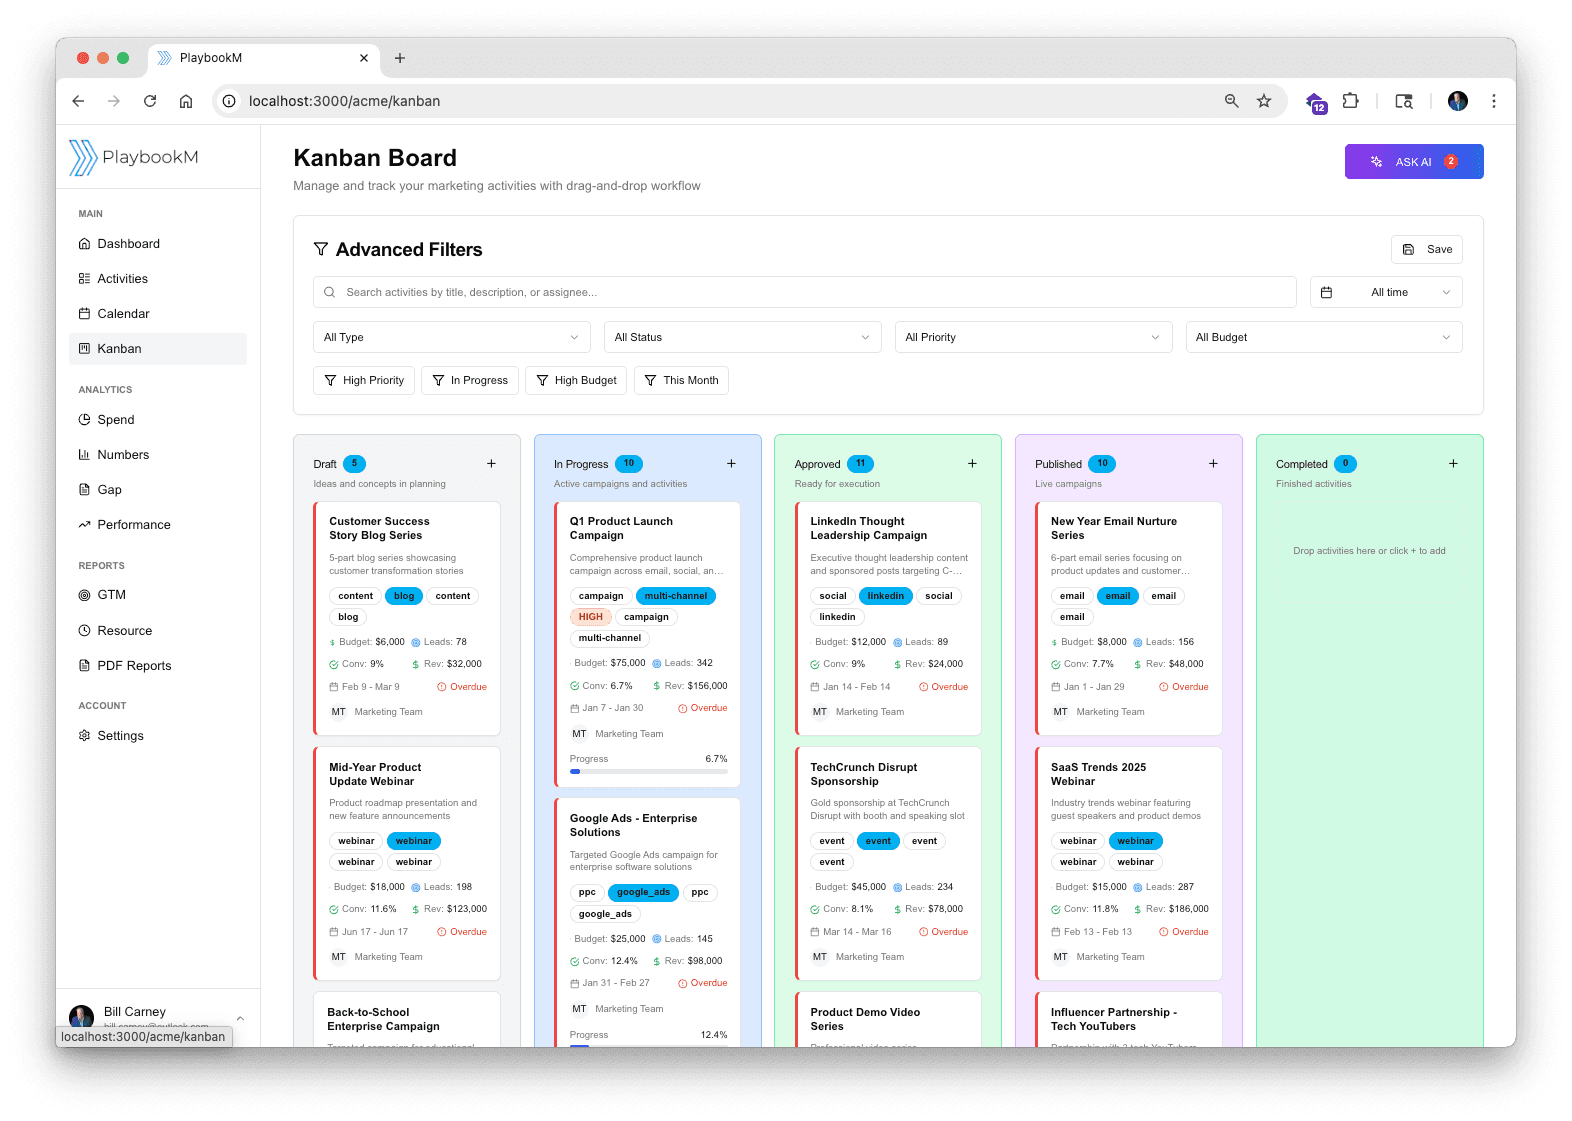Click the Approved column count badge
The height and width of the screenshot is (1121, 1572).
tap(860, 464)
